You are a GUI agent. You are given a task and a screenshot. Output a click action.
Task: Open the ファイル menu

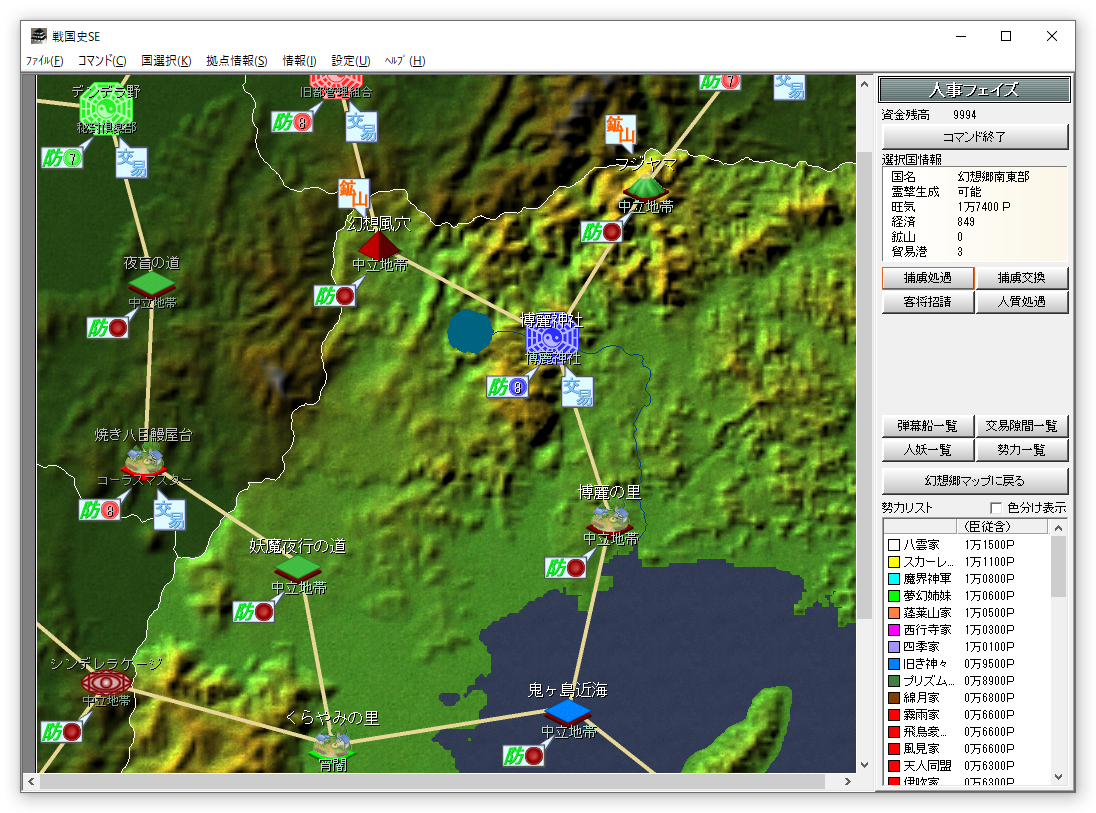(44, 61)
